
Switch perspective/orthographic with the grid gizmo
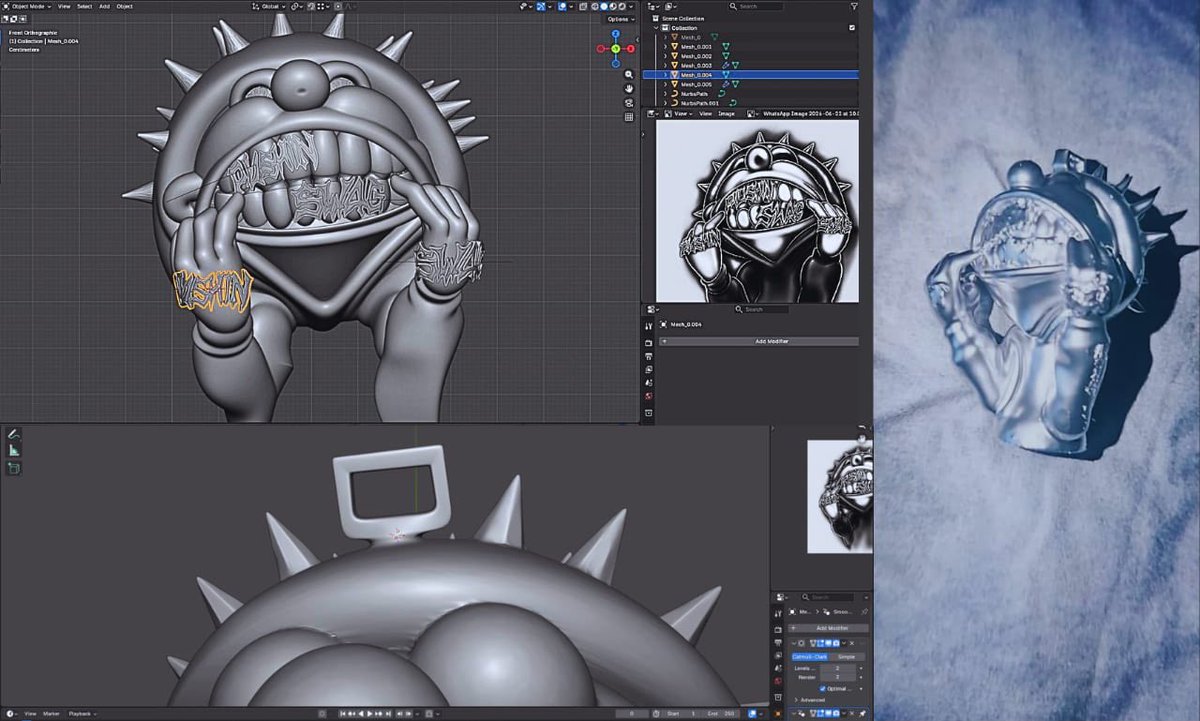click(x=629, y=116)
